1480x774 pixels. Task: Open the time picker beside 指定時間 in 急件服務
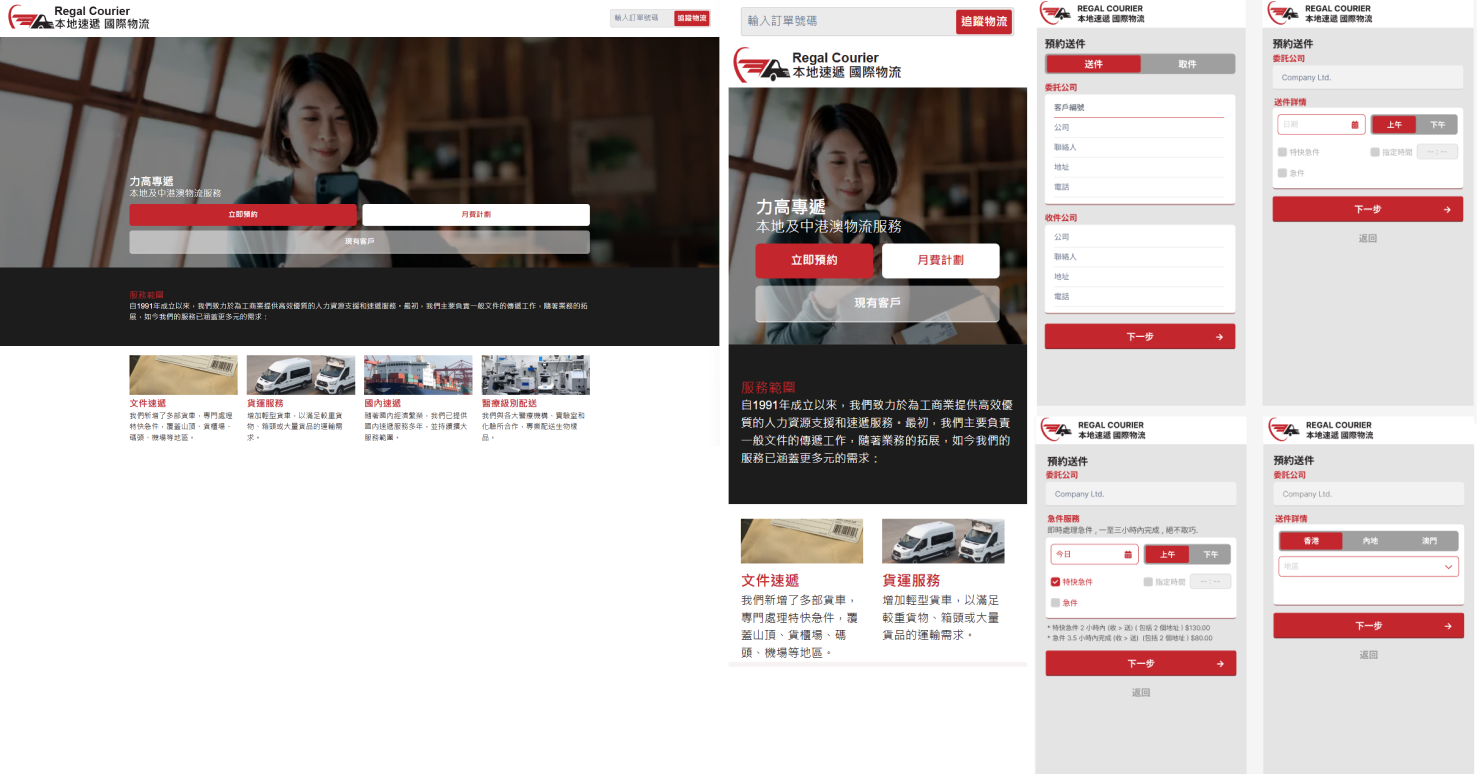[x=1210, y=582]
